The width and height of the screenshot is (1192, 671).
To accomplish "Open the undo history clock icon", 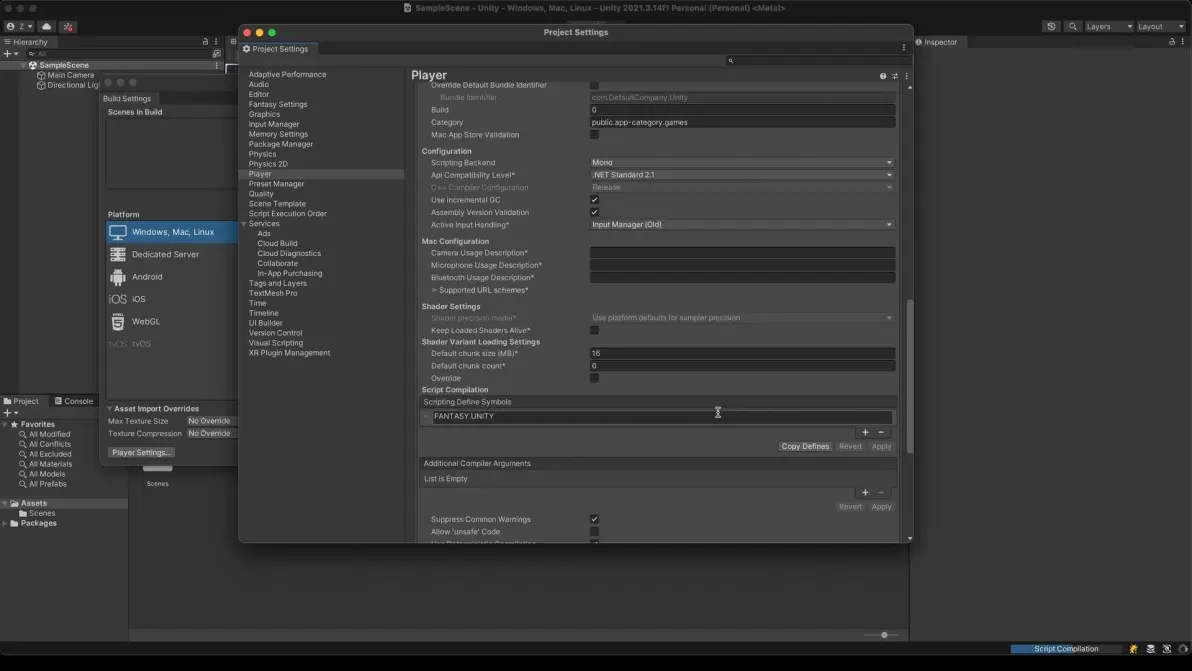I will tap(1051, 27).
